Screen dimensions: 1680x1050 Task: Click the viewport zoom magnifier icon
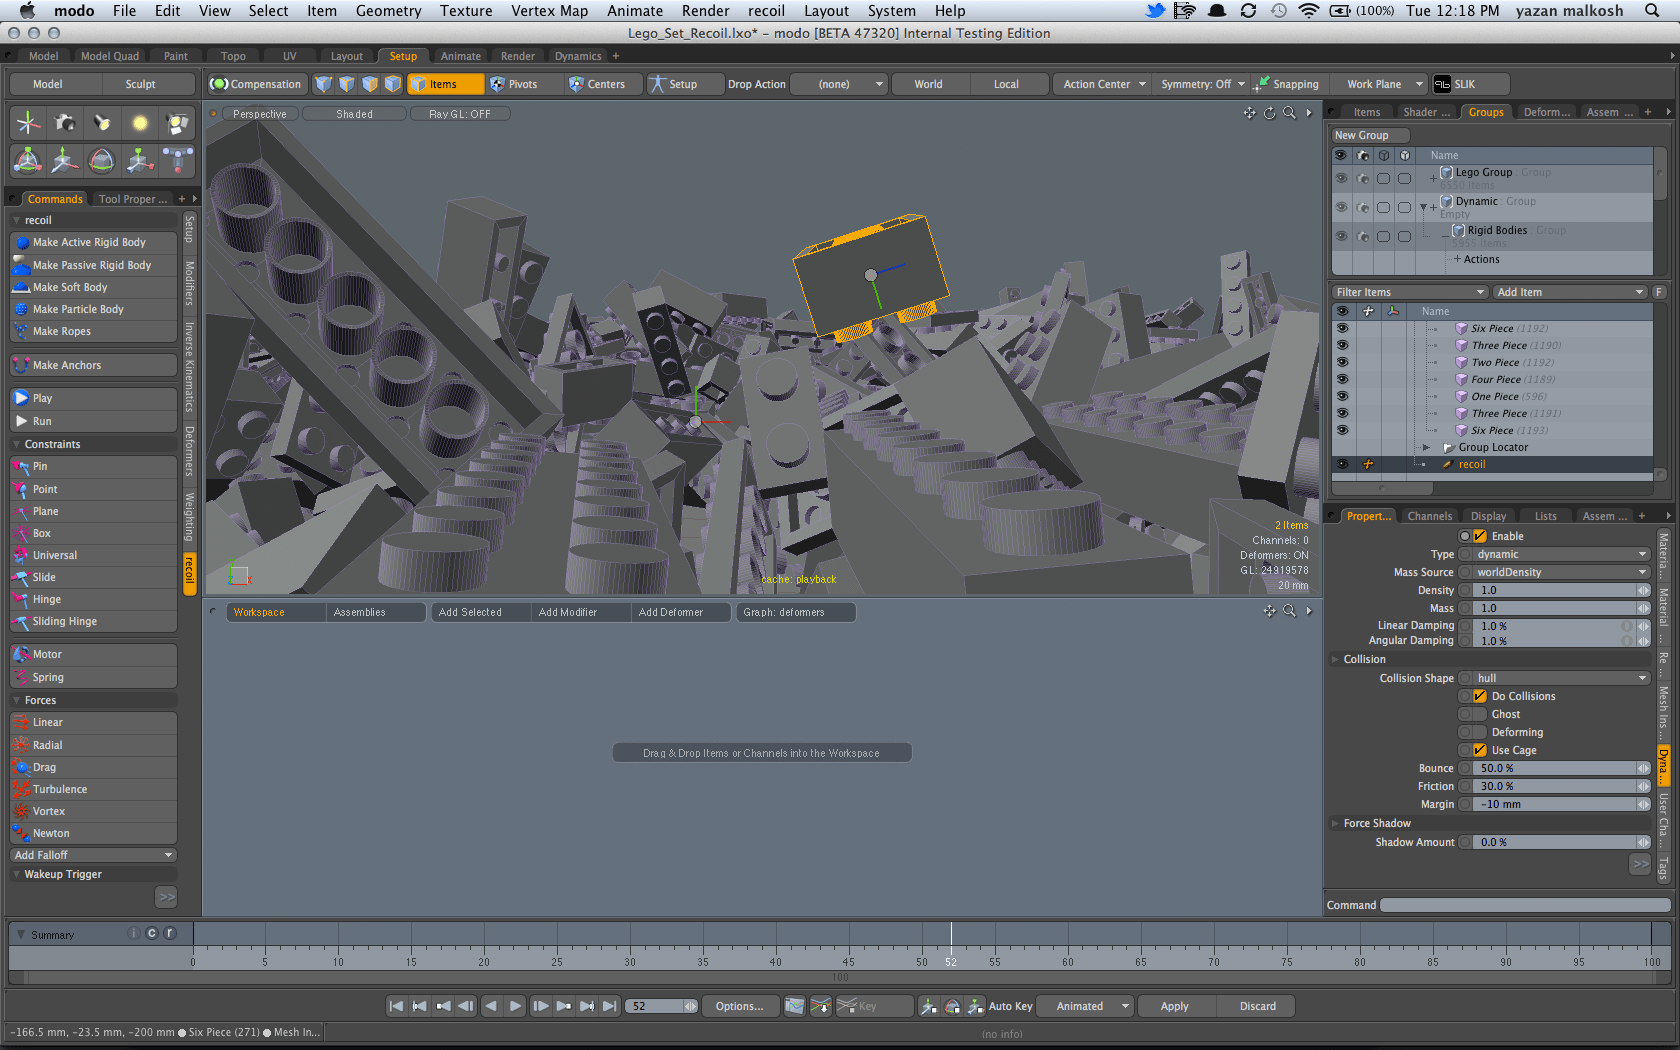[1290, 113]
